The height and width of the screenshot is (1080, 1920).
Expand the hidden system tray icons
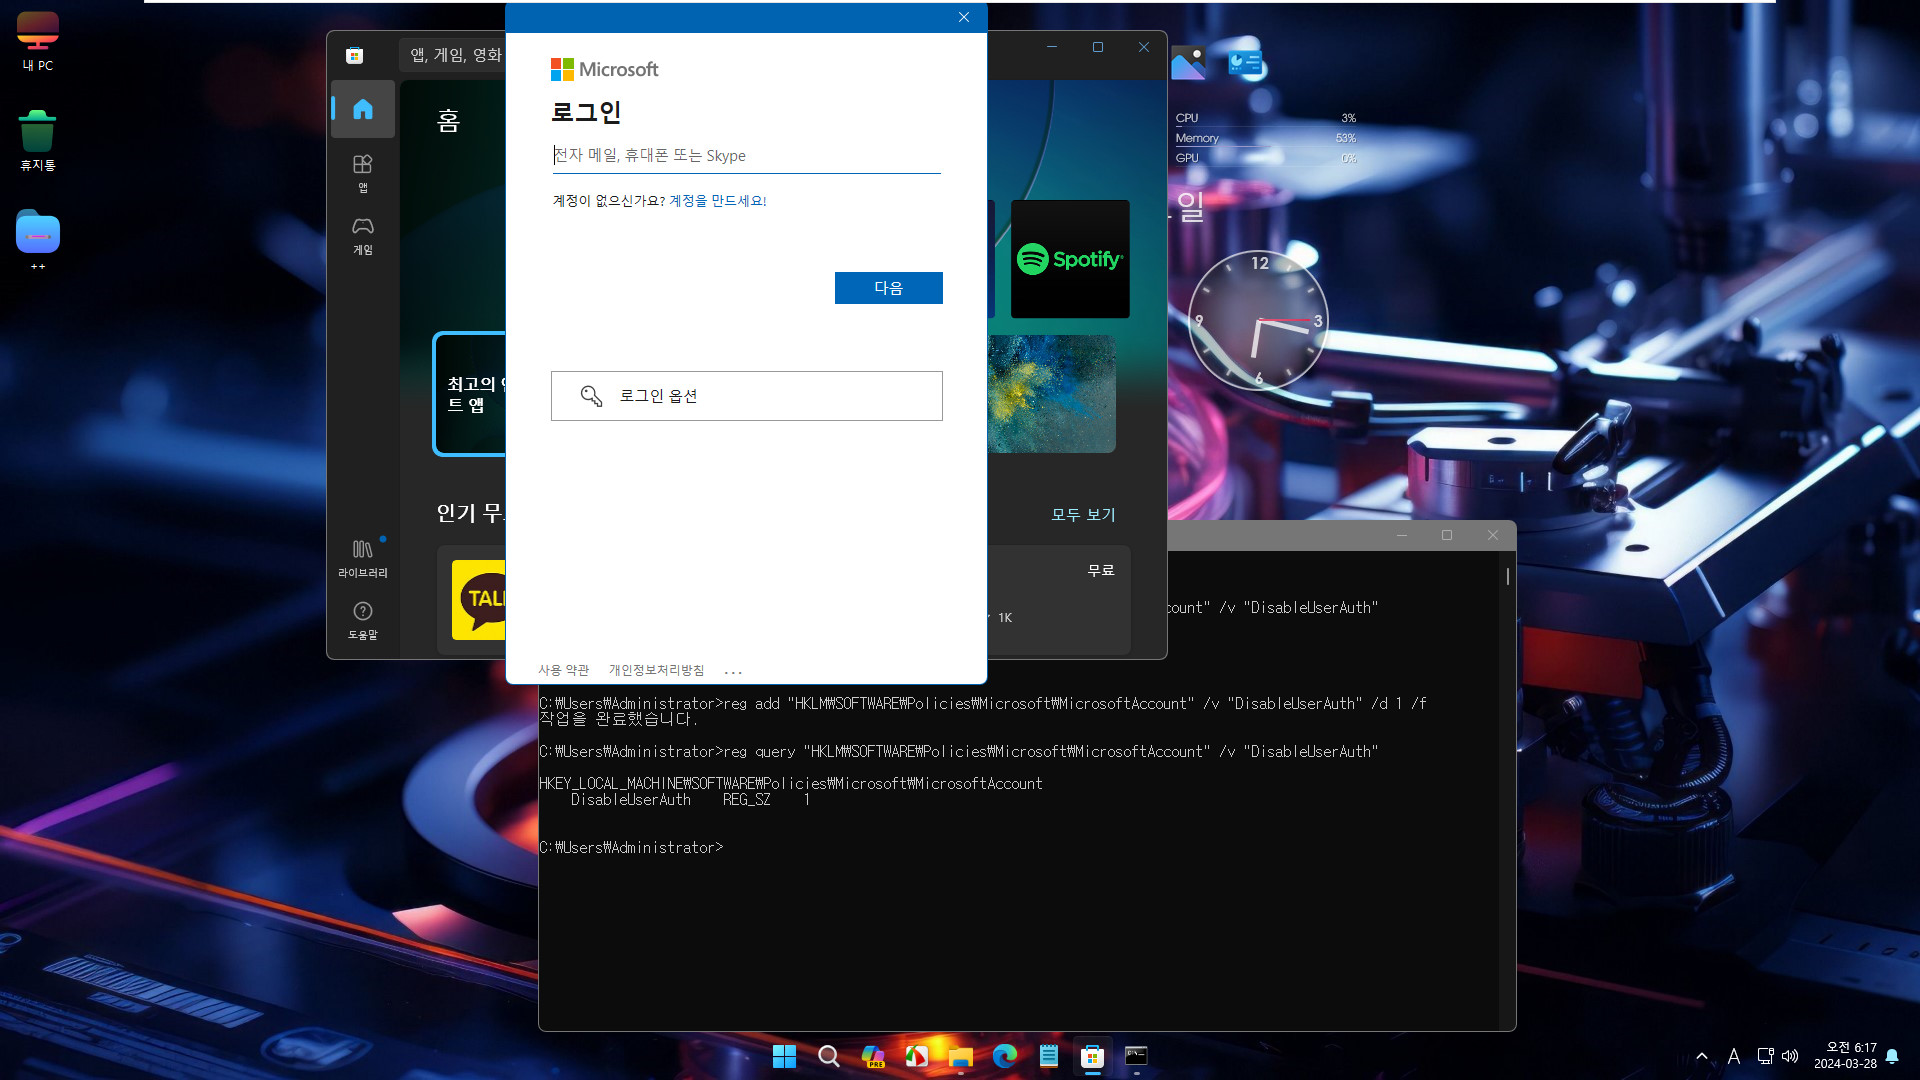tap(1702, 1056)
